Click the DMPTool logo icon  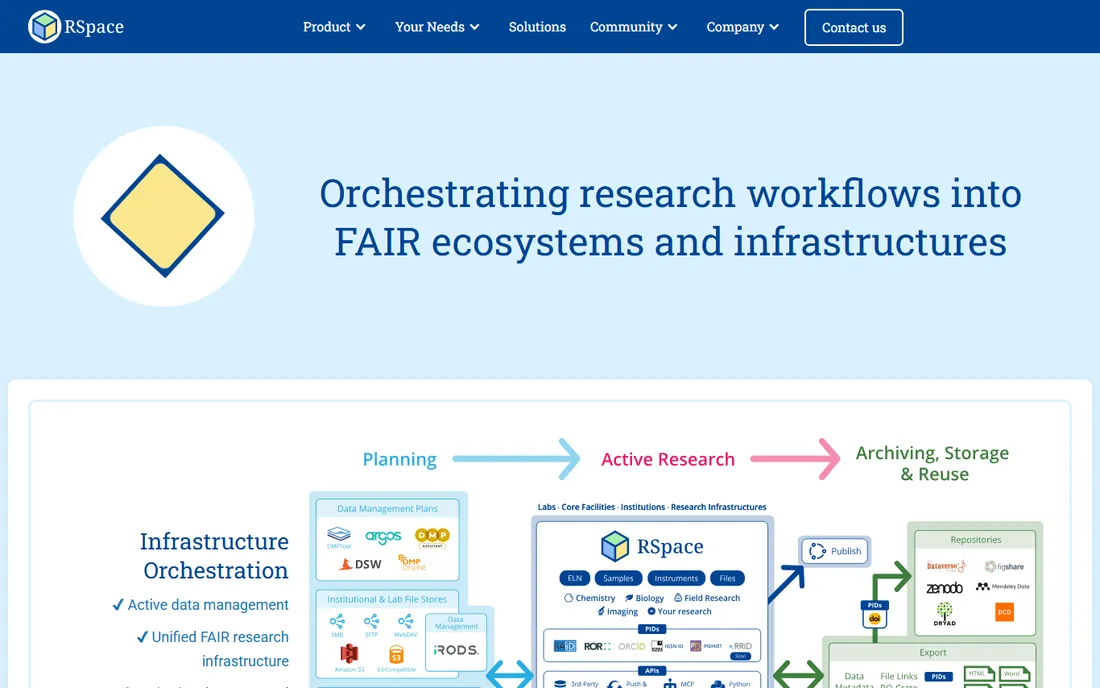click(x=339, y=538)
